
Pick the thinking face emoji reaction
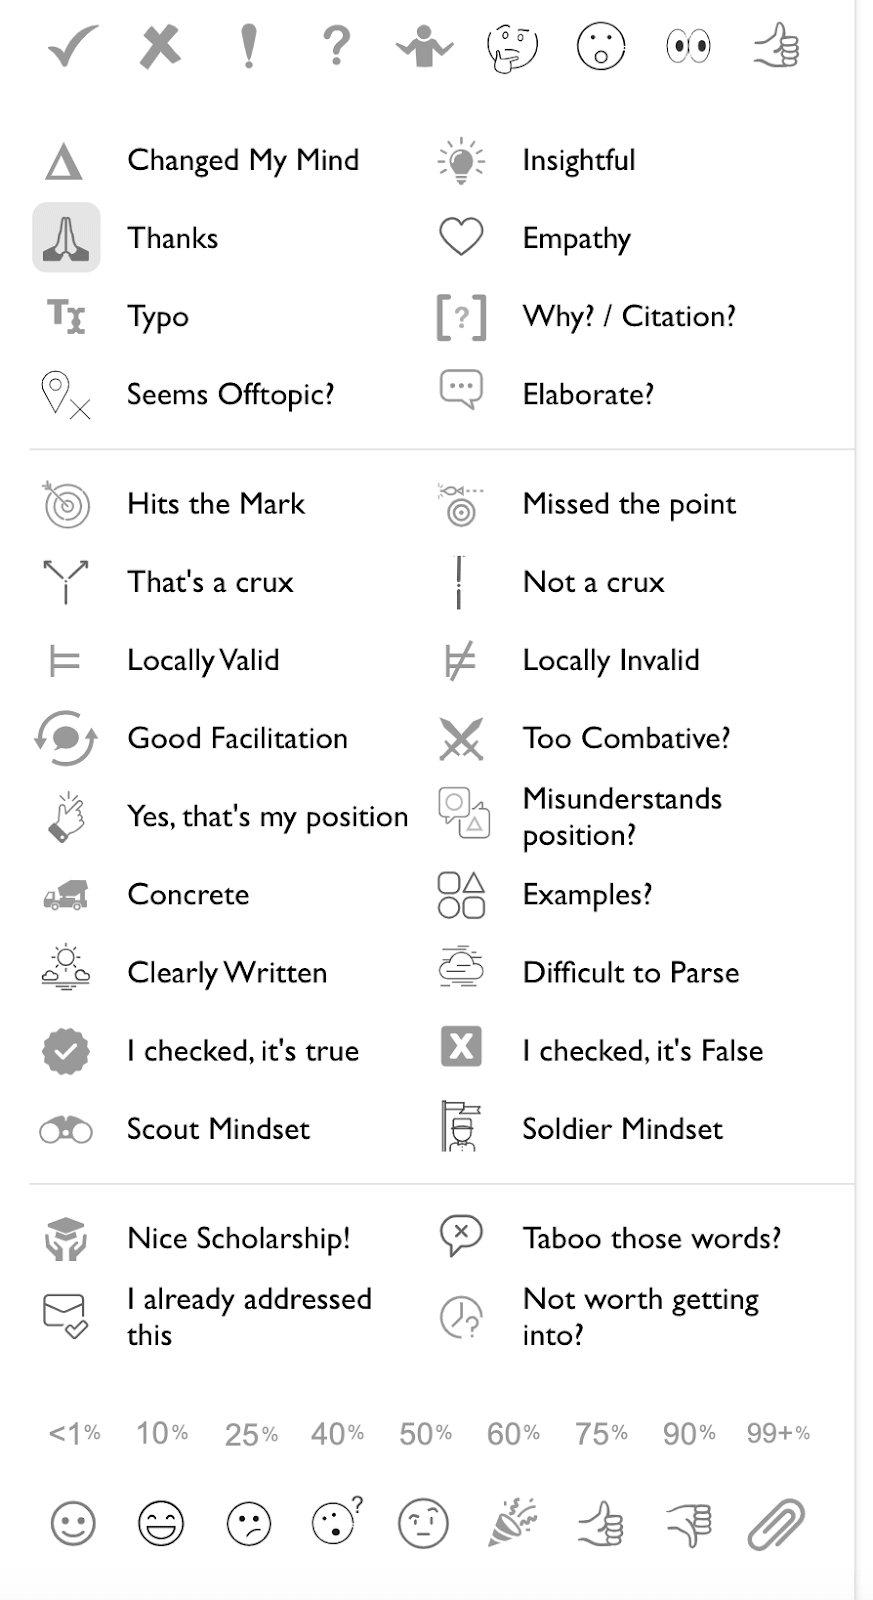(512, 46)
